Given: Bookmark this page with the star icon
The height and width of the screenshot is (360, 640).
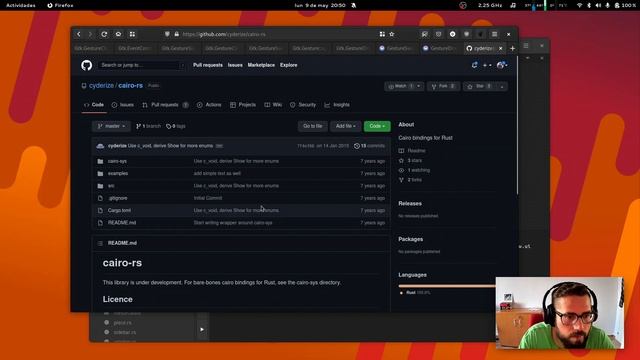Looking at the screenshot, I should (392, 34).
